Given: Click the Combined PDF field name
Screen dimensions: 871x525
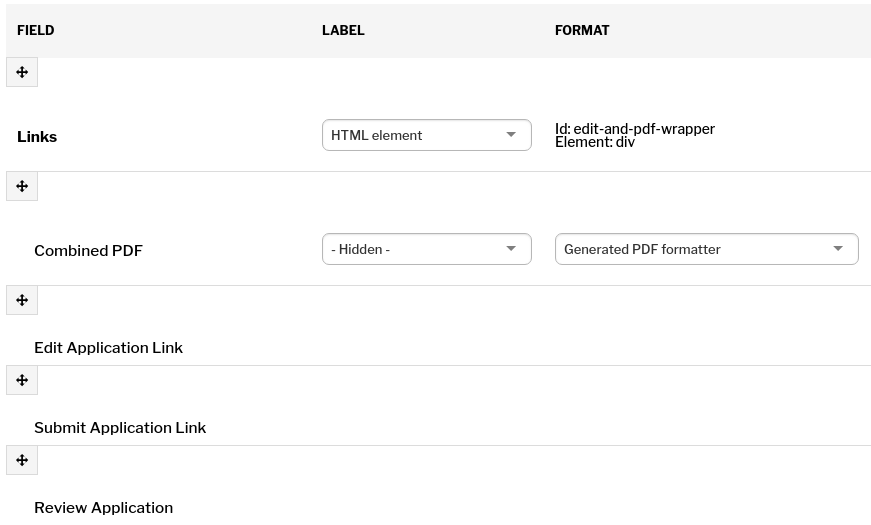Looking at the screenshot, I should coord(88,251).
